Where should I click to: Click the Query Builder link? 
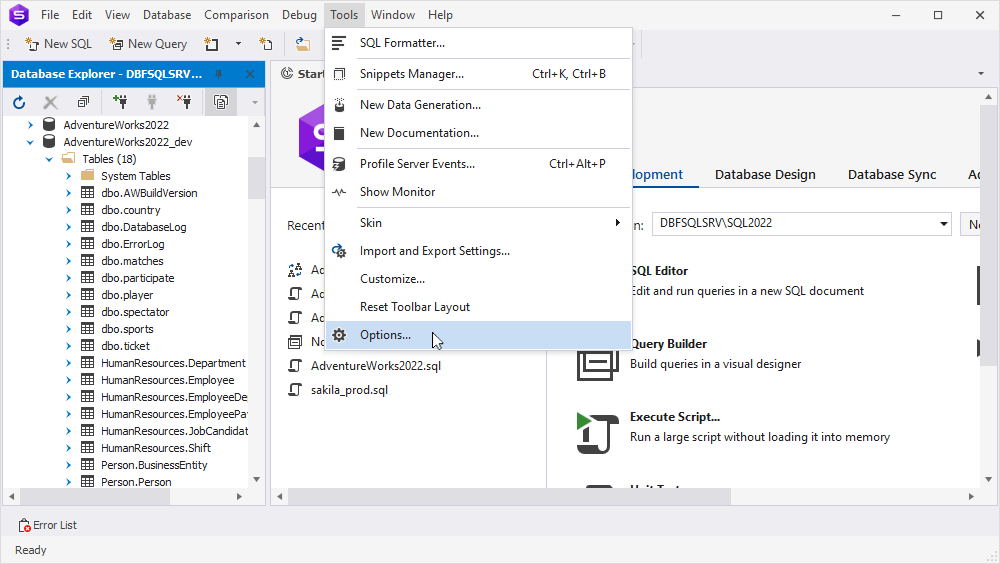click(x=669, y=345)
